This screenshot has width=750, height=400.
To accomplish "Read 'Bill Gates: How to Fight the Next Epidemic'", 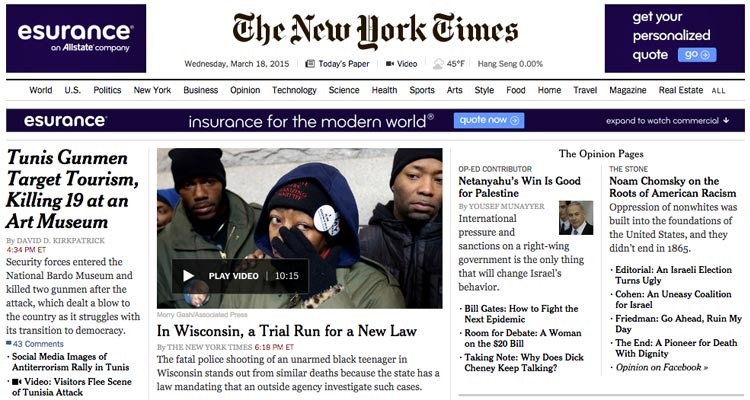I will coord(521,314).
